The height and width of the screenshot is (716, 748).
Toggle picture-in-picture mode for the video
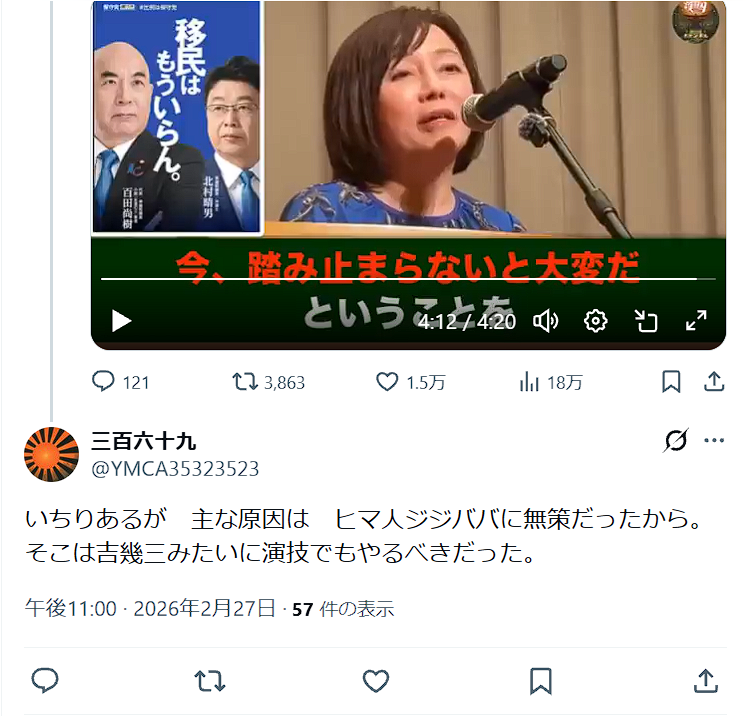coord(645,321)
